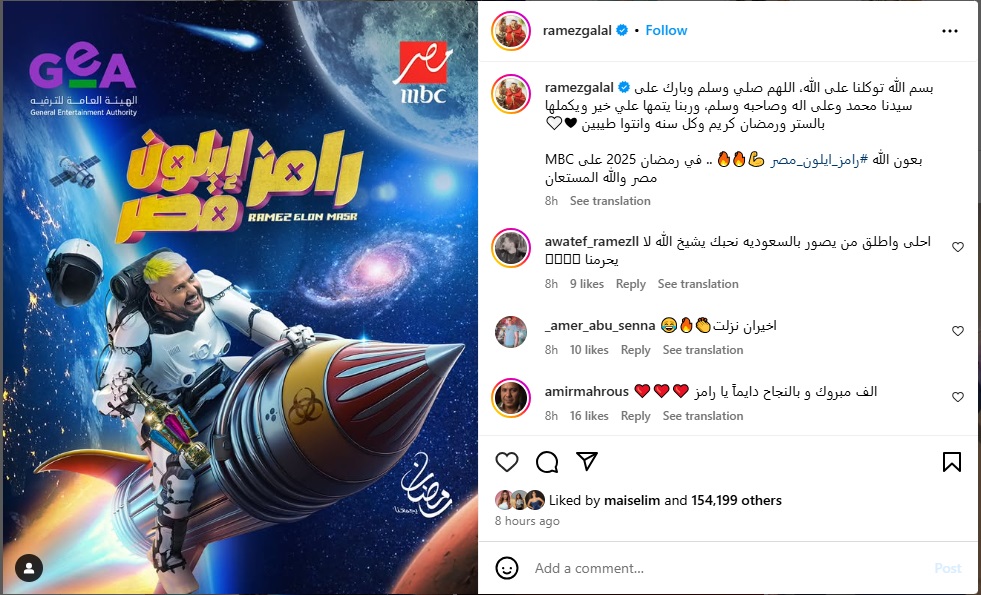Save post with the bookmark icon
Screen dimensions: 981x595
pyautogui.click(x=952, y=462)
